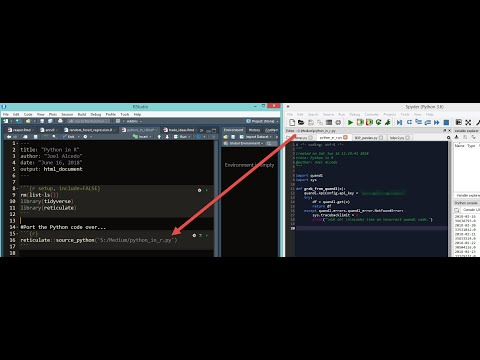
Task: Click the Save icon in RStudio main toolbar
Action: pyautogui.click(x=42, y=121)
